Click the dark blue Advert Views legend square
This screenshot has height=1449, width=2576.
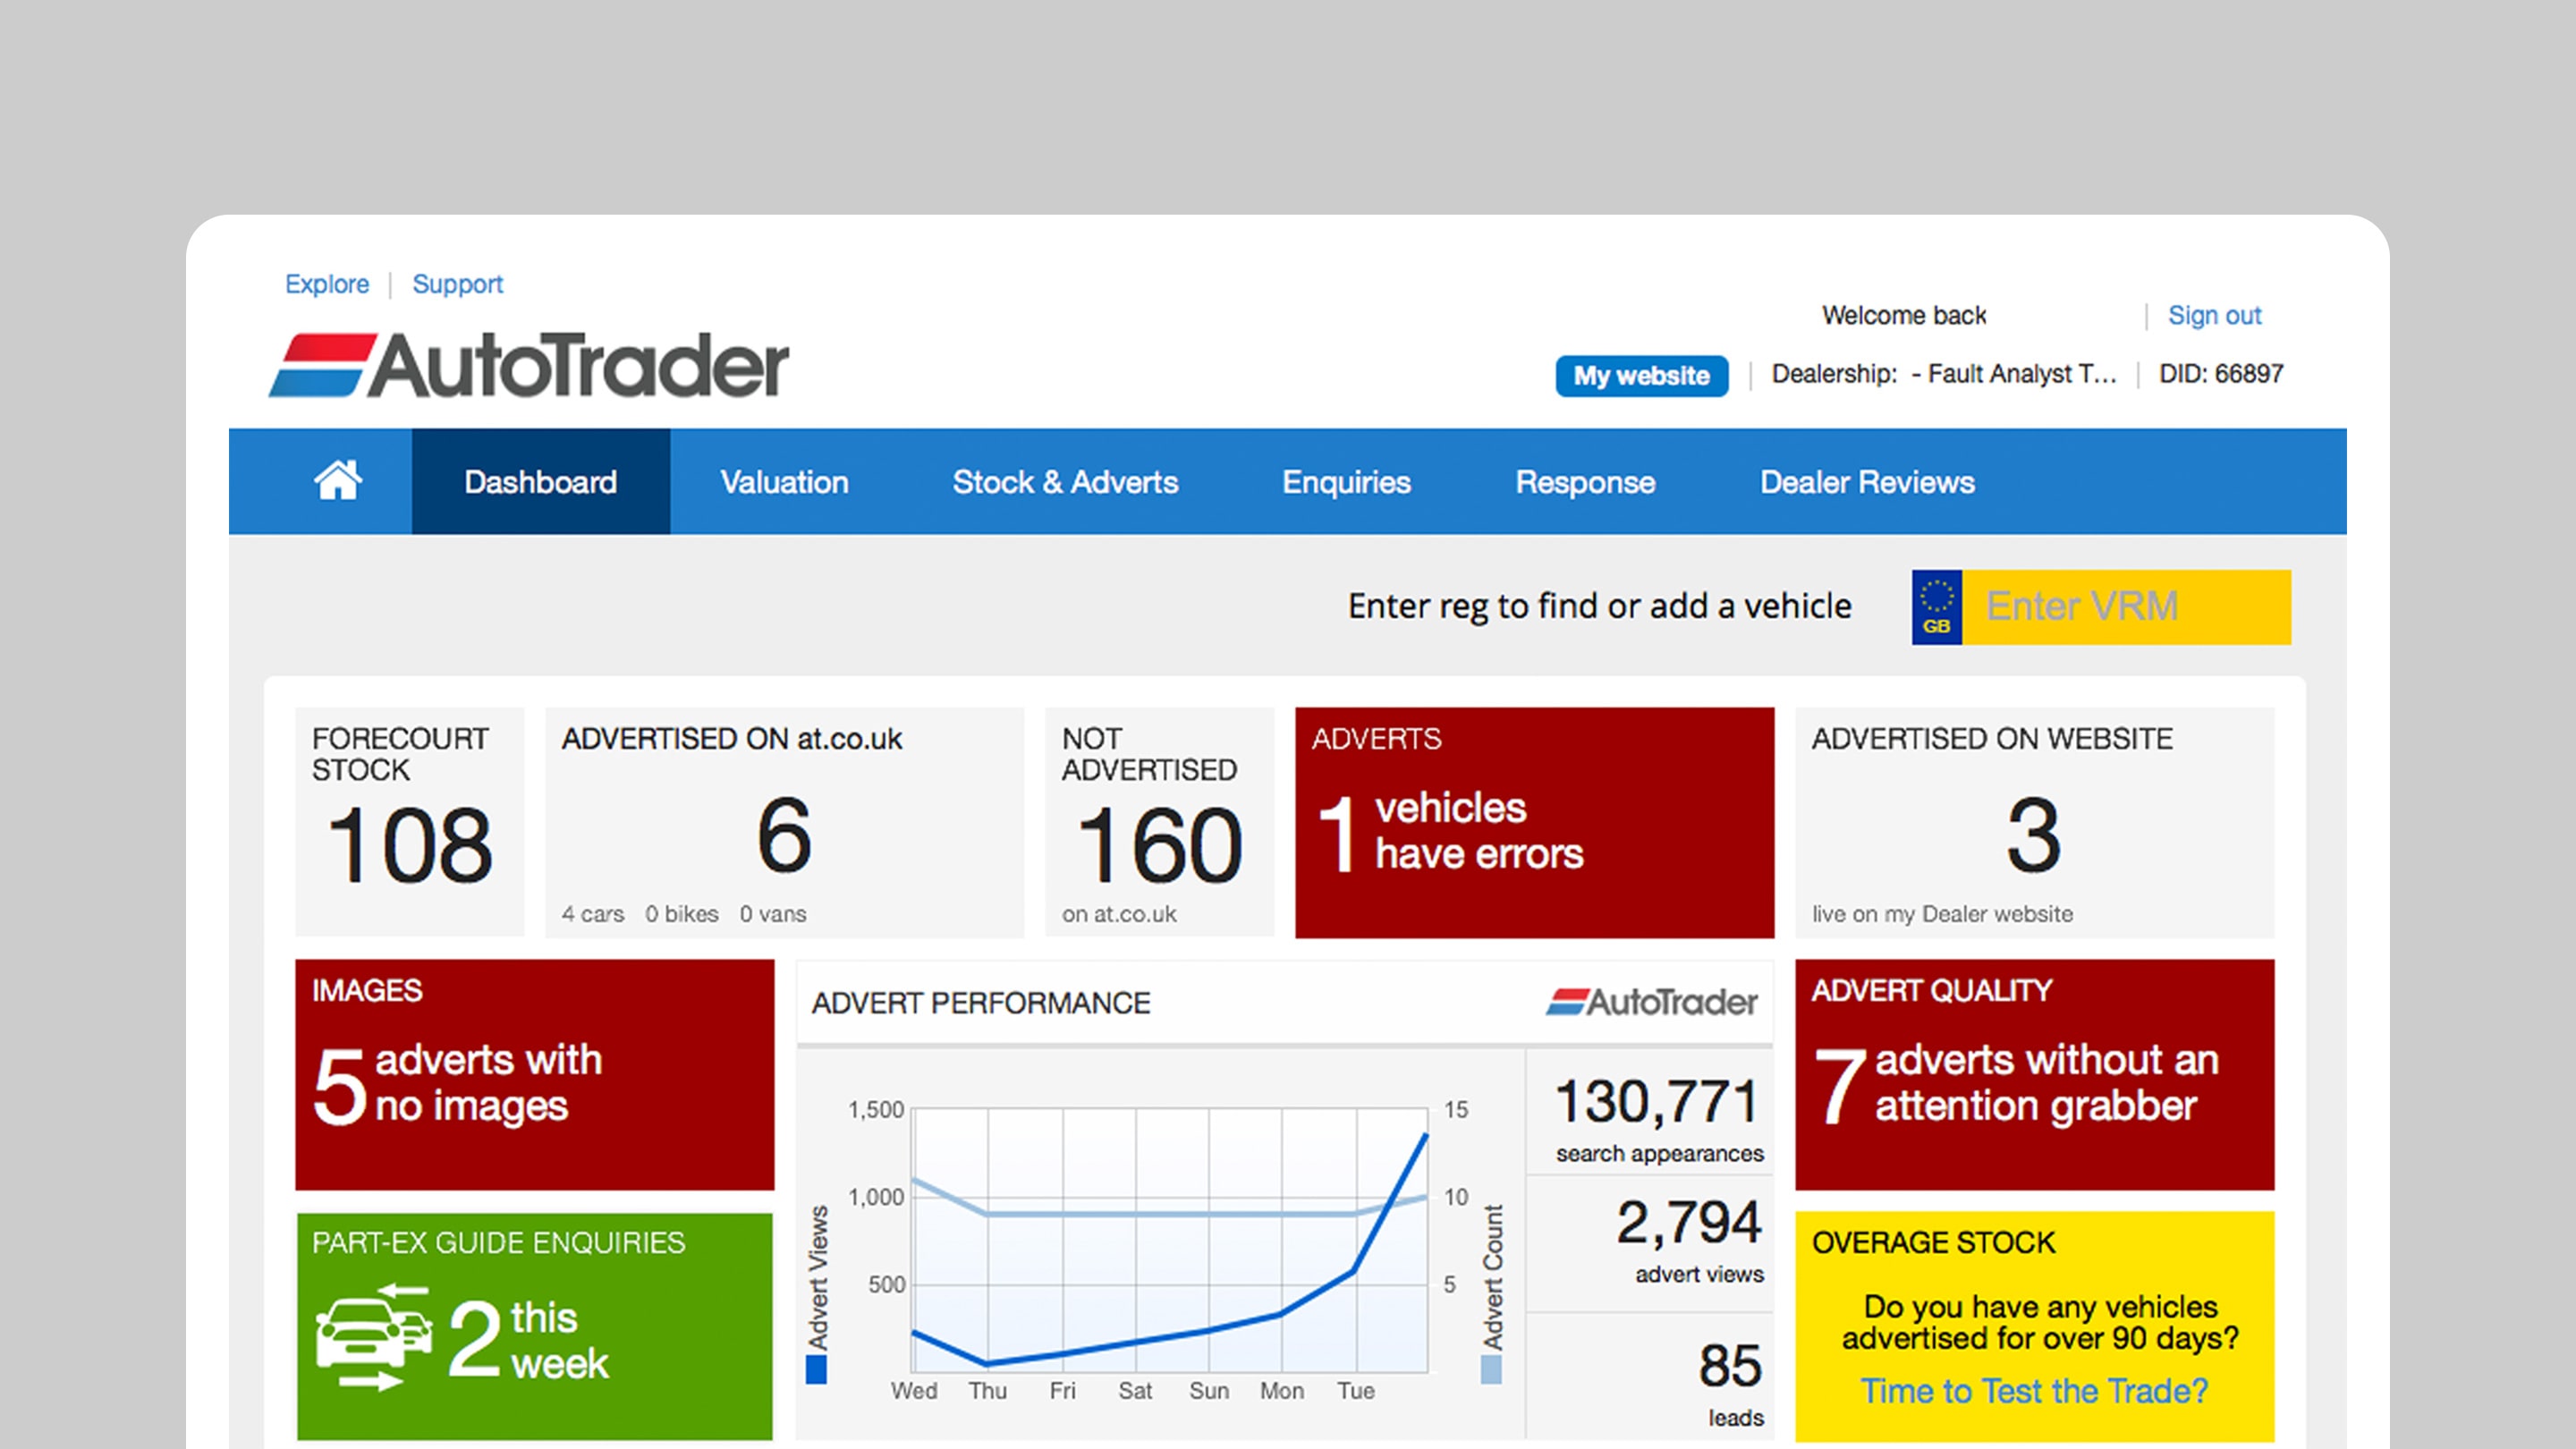[816, 1369]
